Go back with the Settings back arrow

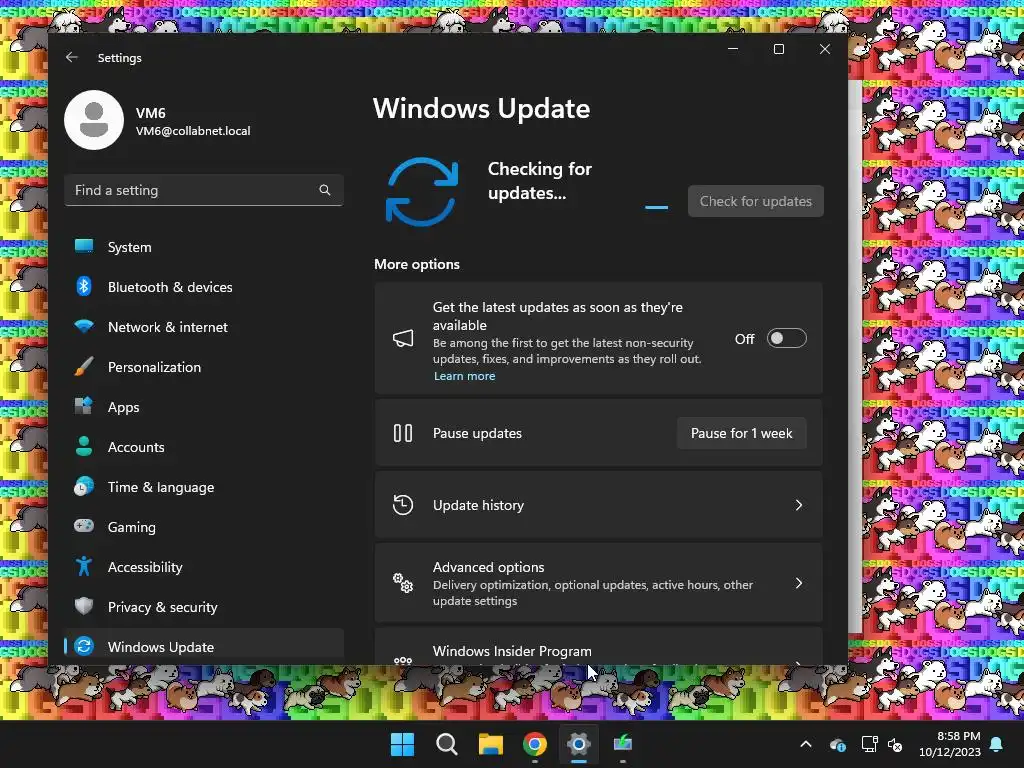coord(72,57)
